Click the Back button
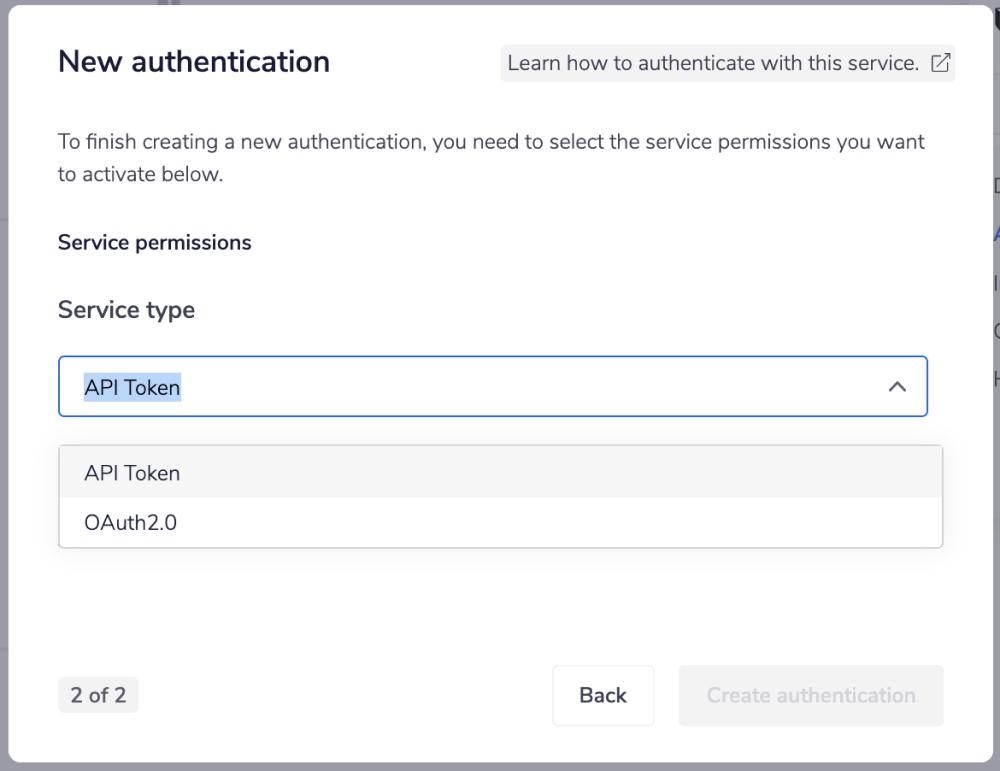 [603, 695]
